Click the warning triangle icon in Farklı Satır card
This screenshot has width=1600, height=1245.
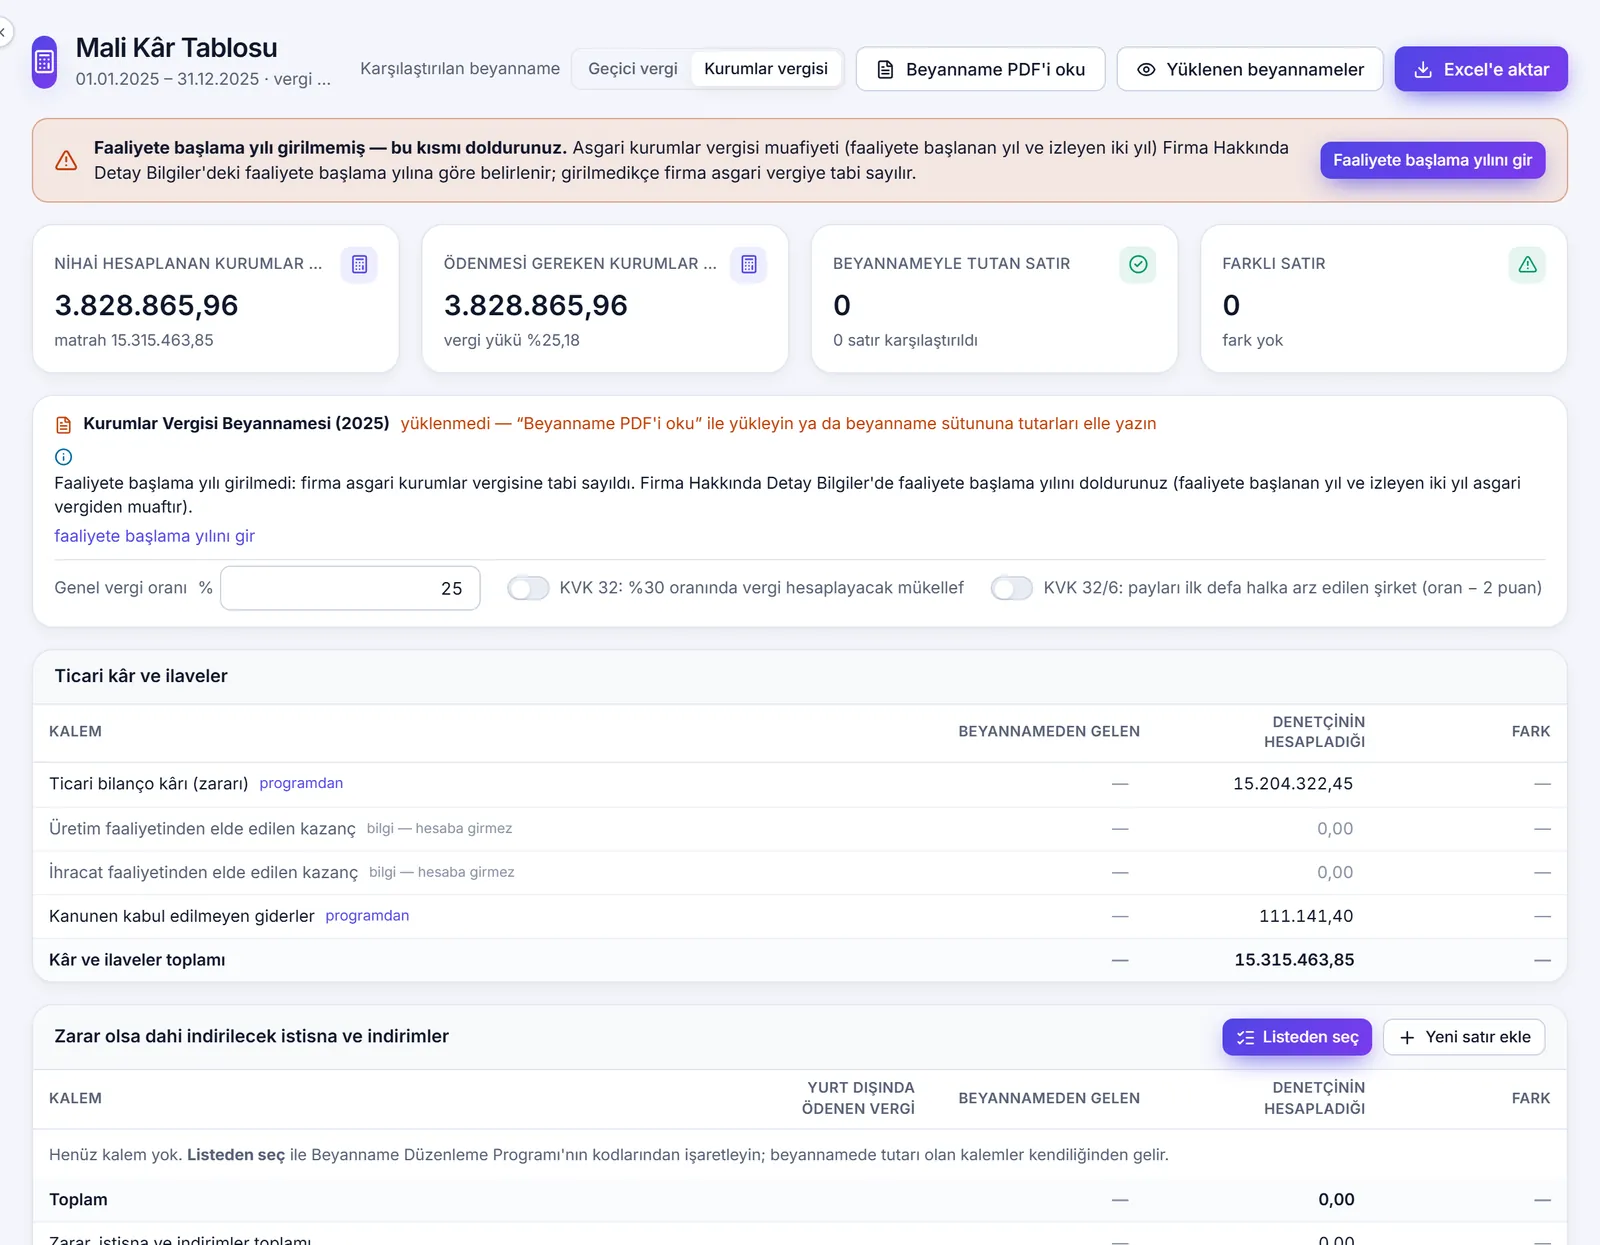pyautogui.click(x=1527, y=264)
